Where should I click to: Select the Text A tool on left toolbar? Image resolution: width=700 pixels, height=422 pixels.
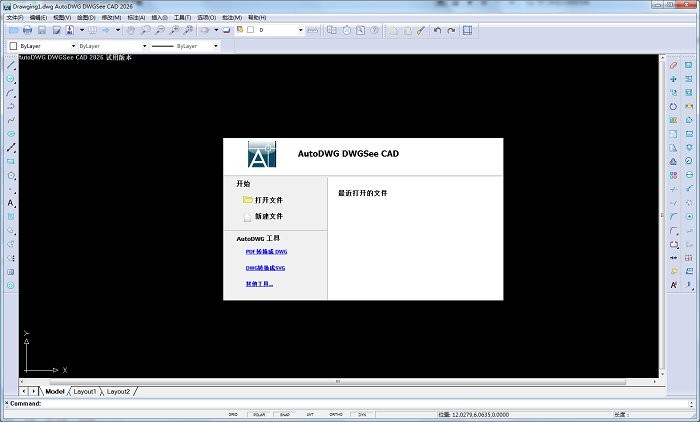click(x=11, y=203)
